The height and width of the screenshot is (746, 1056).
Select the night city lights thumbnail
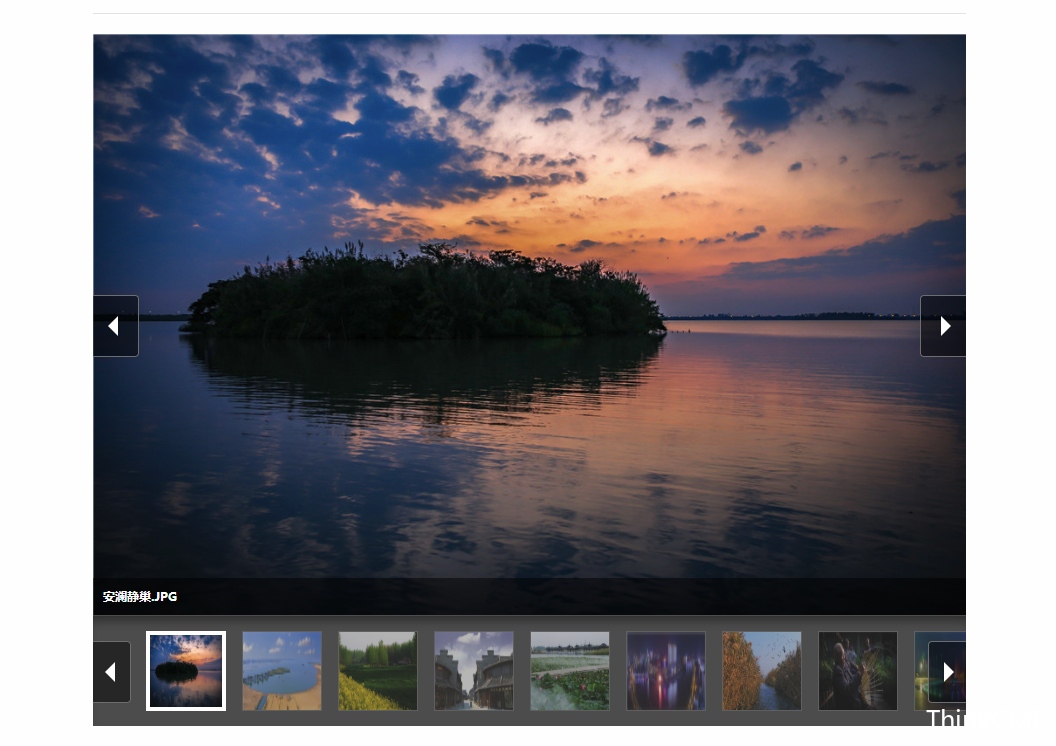click(666, 671)
